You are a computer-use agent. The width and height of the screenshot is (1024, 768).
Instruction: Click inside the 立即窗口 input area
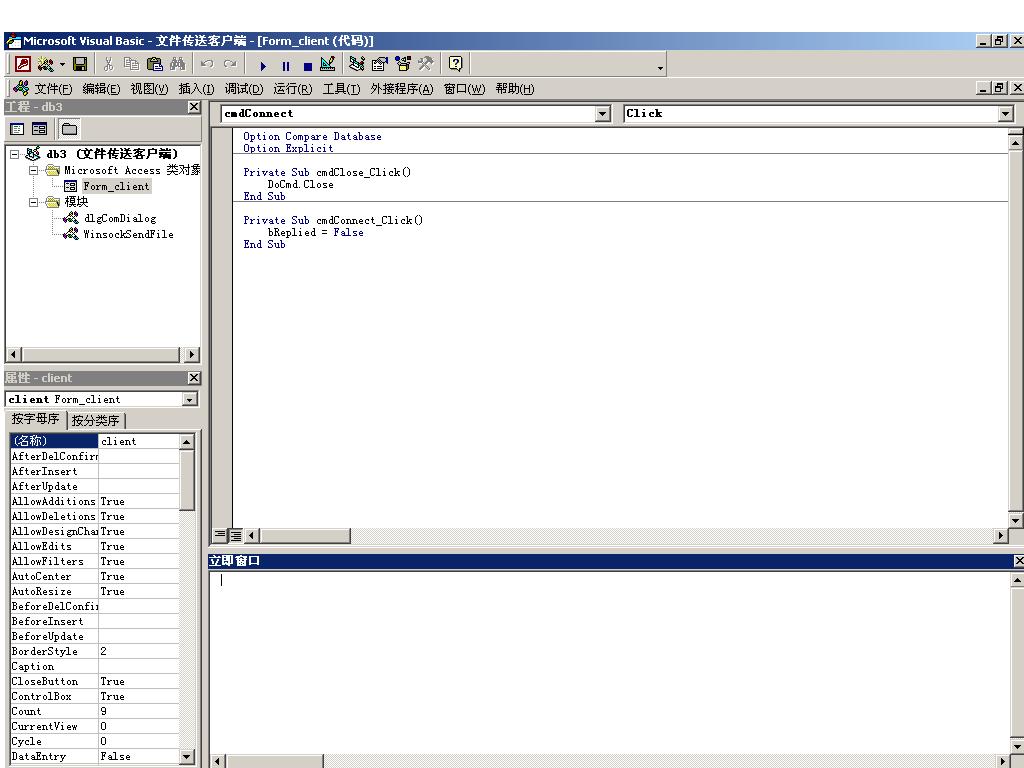tap(611, 663)
